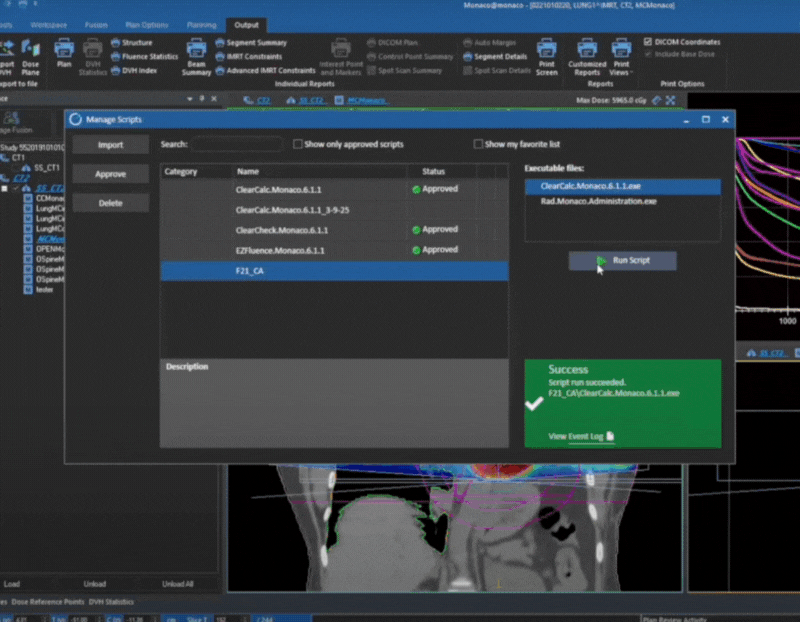800x622 pixels.
Task: Open the Output ribbon tab
Action: [246, 25]
